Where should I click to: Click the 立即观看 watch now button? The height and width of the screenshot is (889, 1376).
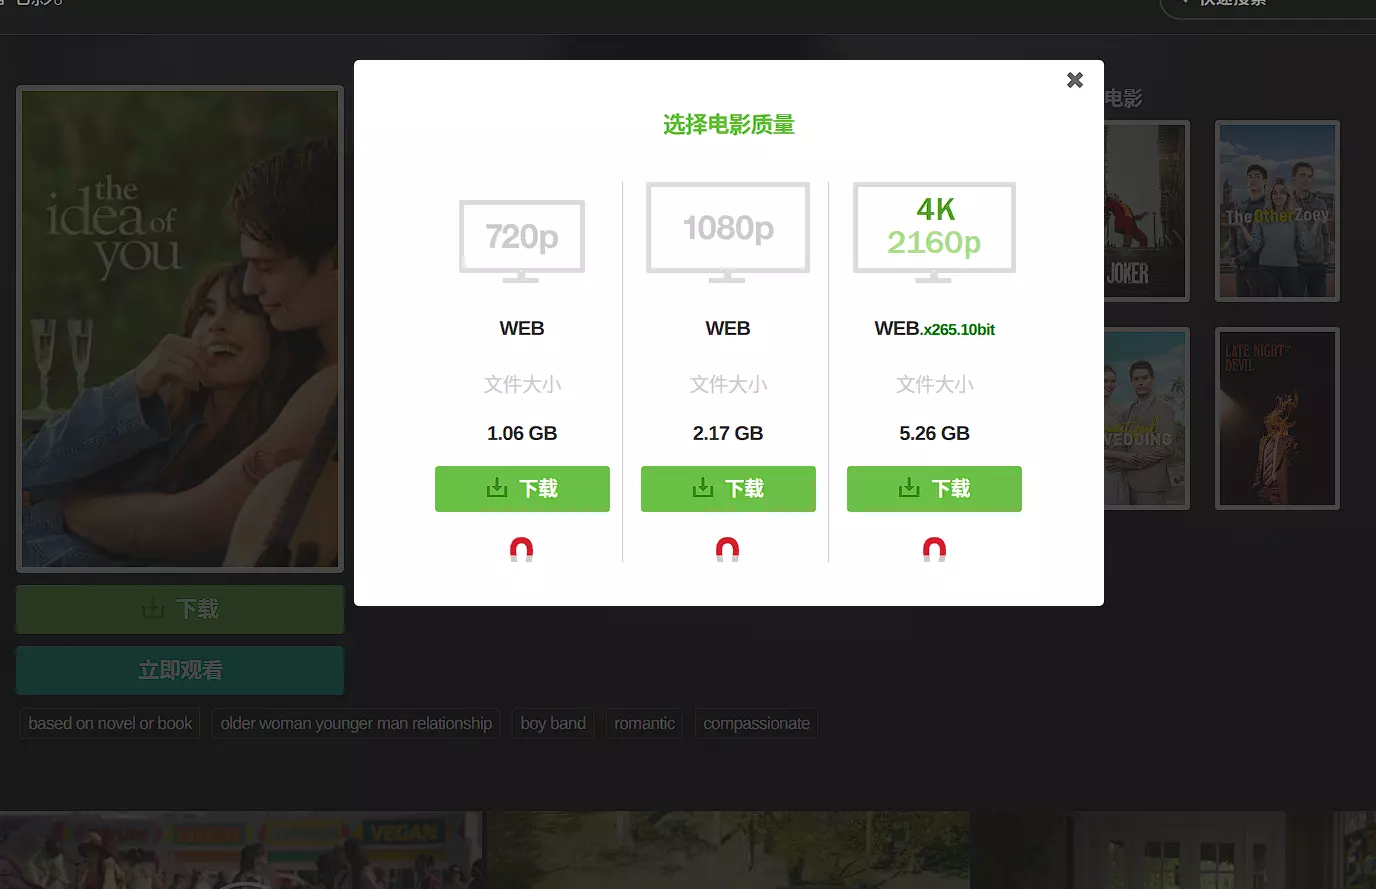(x=180, y=670)
